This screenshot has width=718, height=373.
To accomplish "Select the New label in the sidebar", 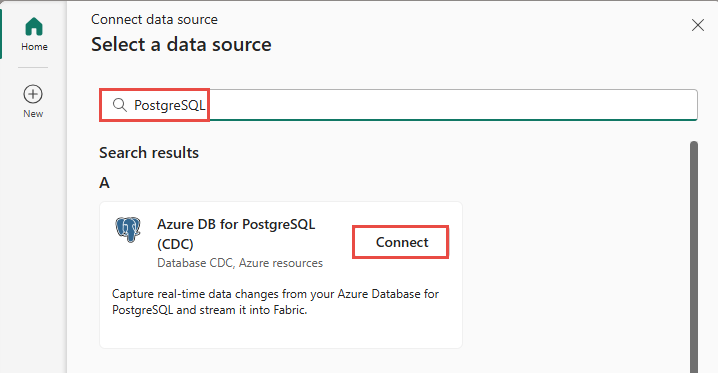I will click(x=33, y=114).
